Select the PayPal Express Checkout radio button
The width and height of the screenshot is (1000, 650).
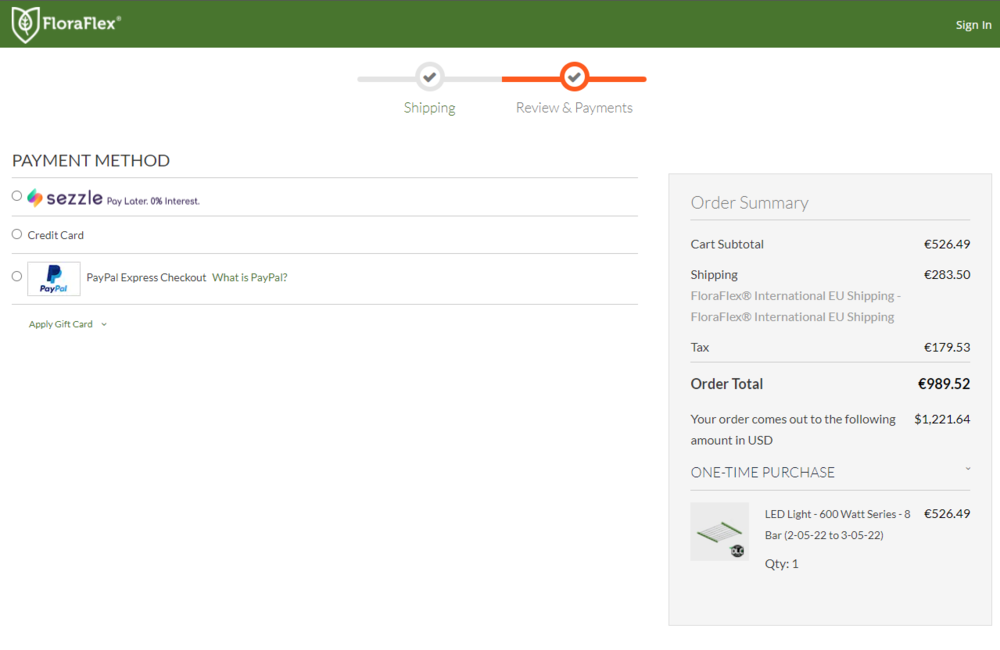(17, 276)
